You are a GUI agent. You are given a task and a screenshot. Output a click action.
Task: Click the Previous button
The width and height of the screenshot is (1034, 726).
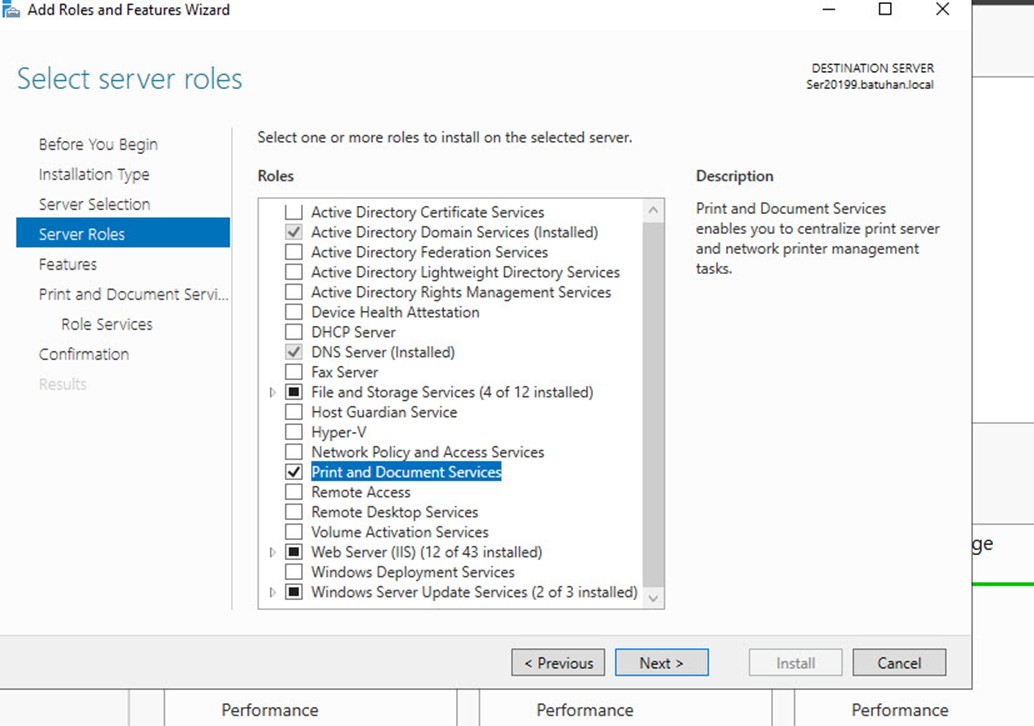[x=558, y=663]
